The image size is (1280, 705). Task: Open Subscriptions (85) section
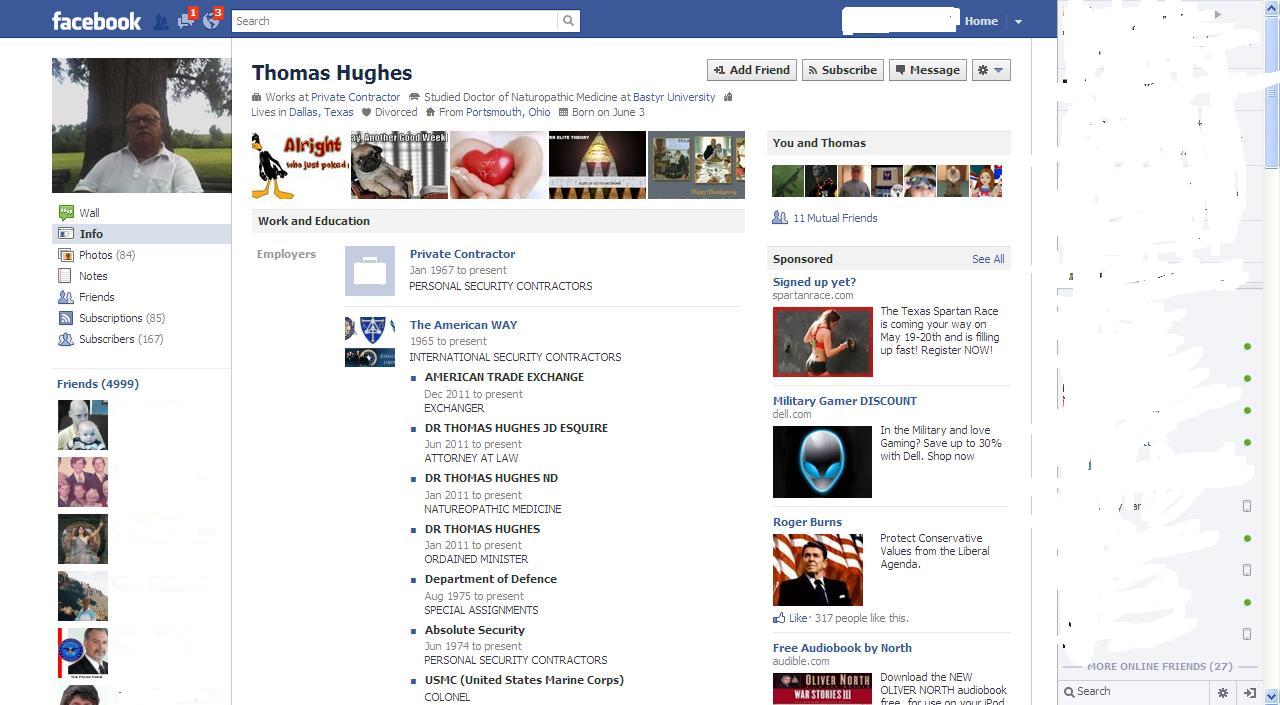122,318
